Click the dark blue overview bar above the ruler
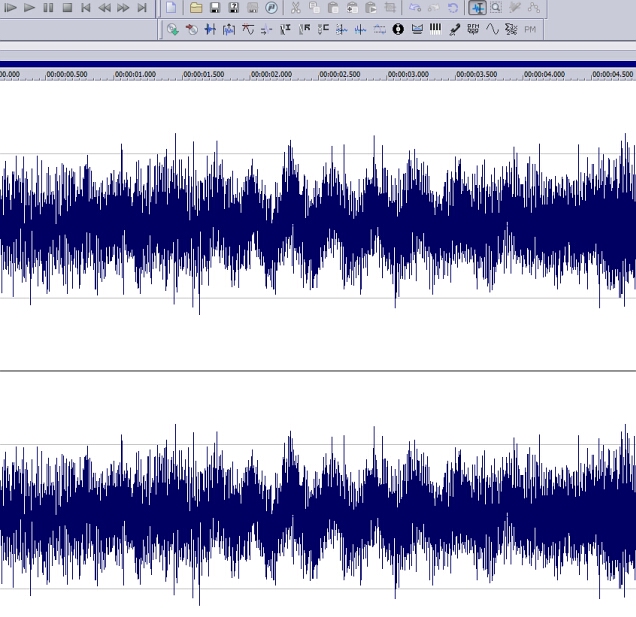 tap(318, 64)
